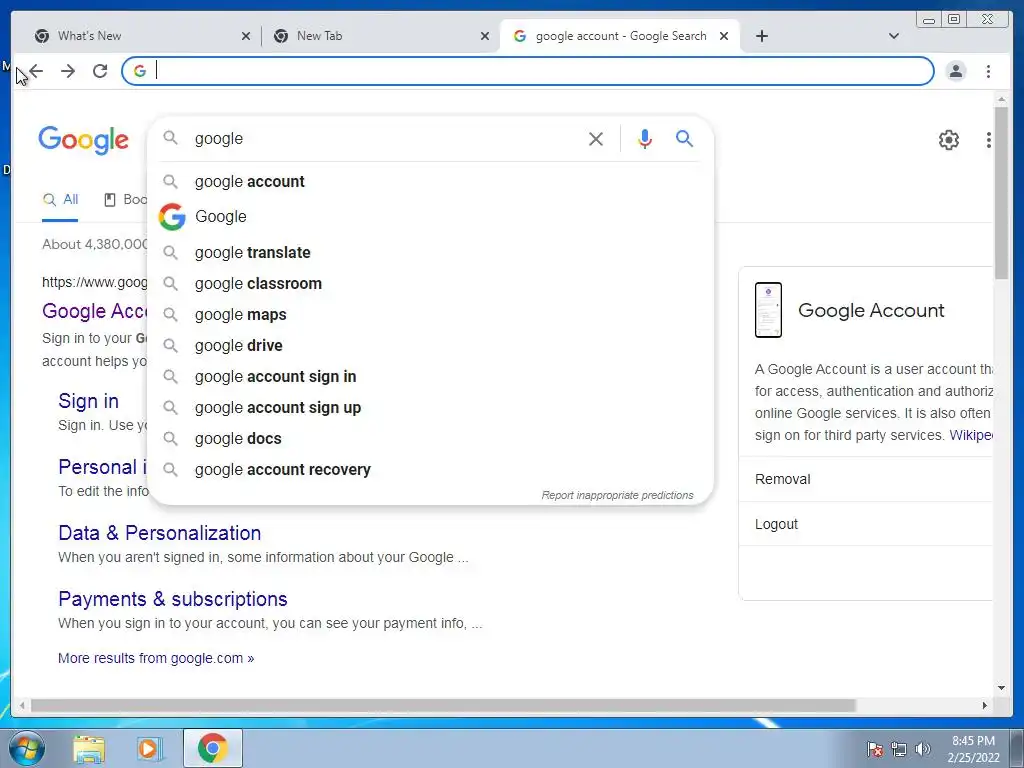Screen dimensions: 1024x768
Task: Close the What's New tab
Action: (246, 36)
